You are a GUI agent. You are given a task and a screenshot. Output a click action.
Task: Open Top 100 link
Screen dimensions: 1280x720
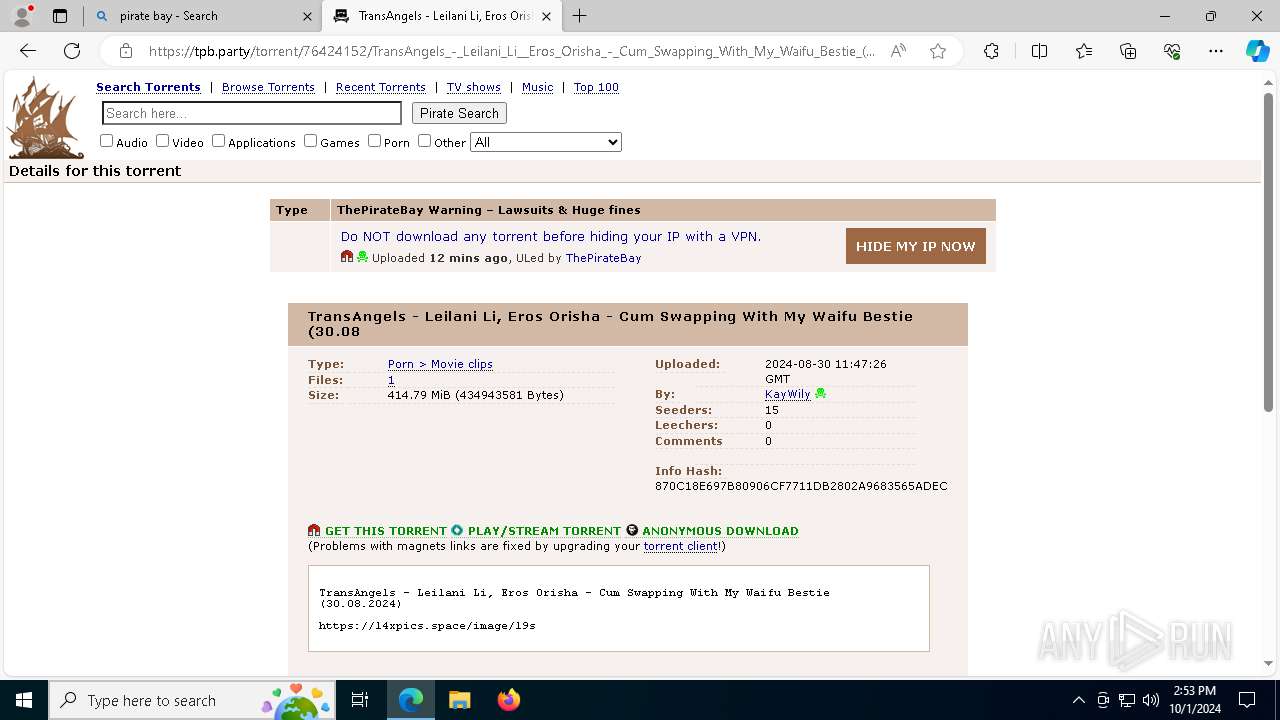point(596,87)
